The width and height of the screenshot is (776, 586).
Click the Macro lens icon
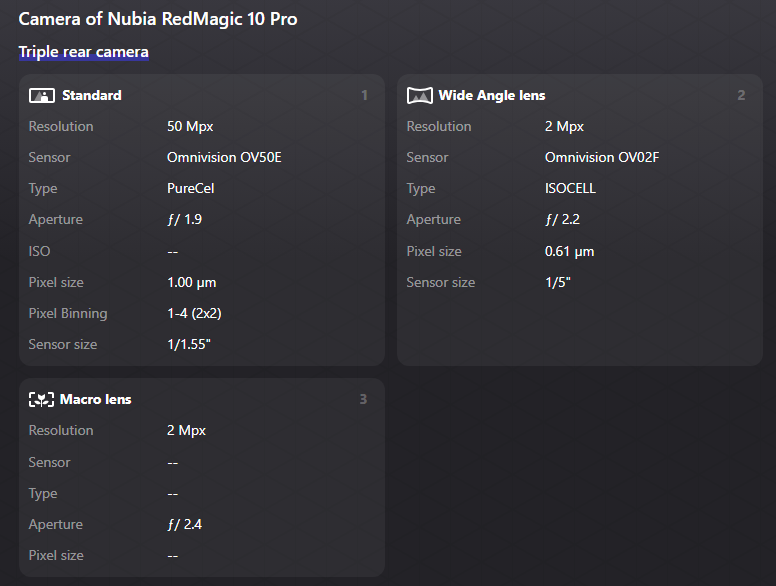click(41, 400)
